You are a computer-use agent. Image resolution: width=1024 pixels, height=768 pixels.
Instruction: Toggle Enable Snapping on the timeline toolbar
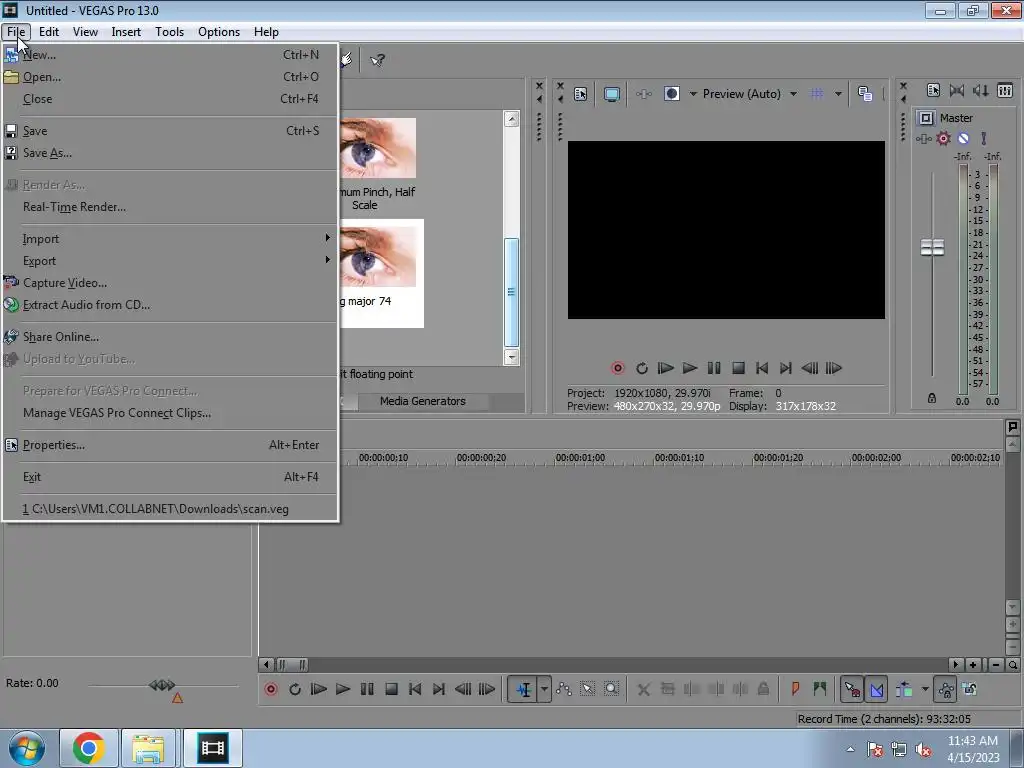point(852,689)
